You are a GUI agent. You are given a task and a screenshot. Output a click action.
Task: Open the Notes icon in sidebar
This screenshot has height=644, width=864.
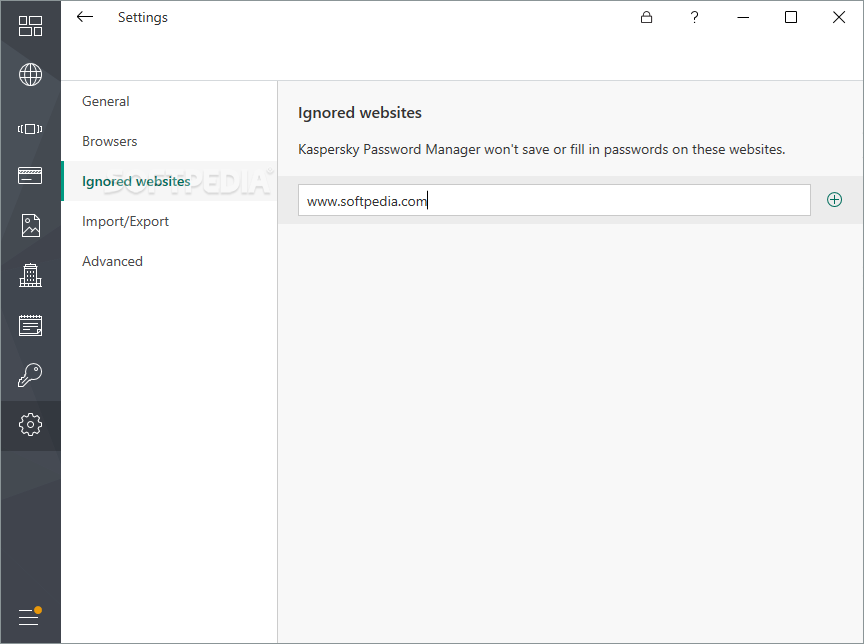pos(30,326)
